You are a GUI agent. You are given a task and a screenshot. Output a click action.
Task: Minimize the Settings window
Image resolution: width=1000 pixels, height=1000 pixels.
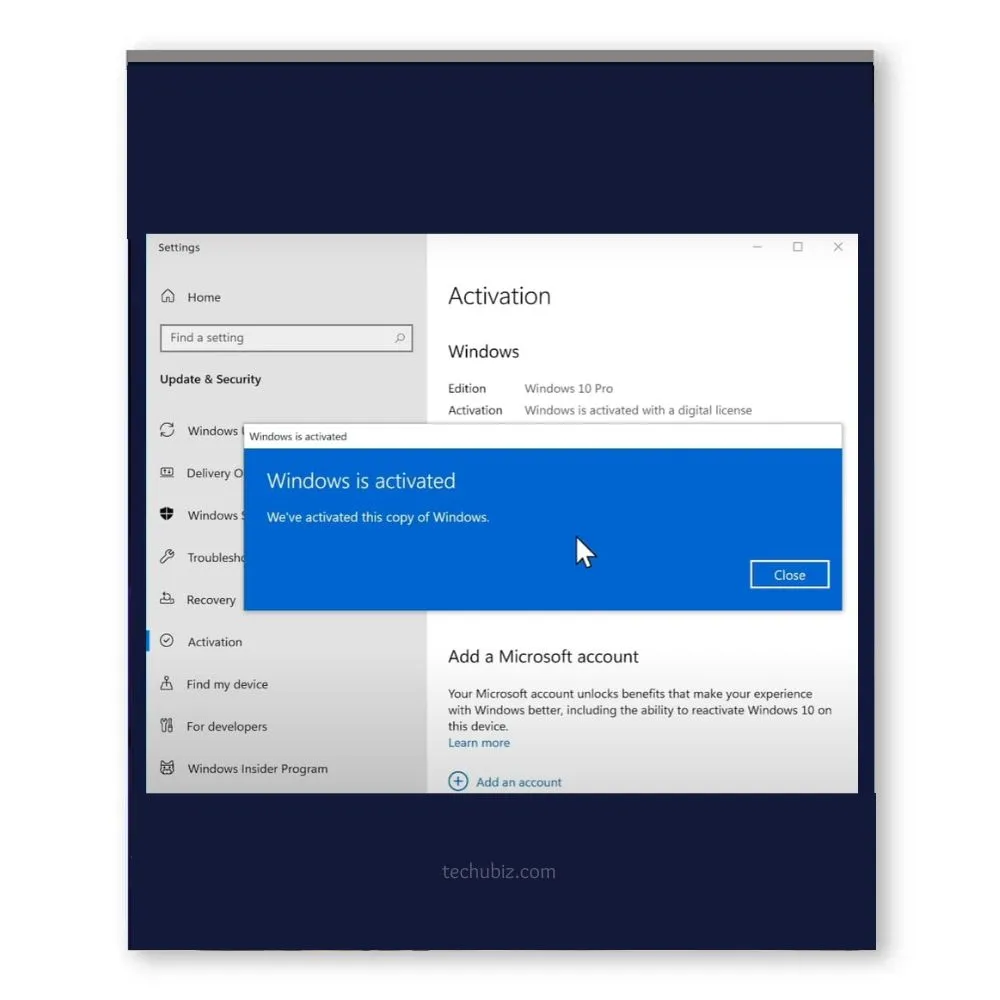[757, 247]
